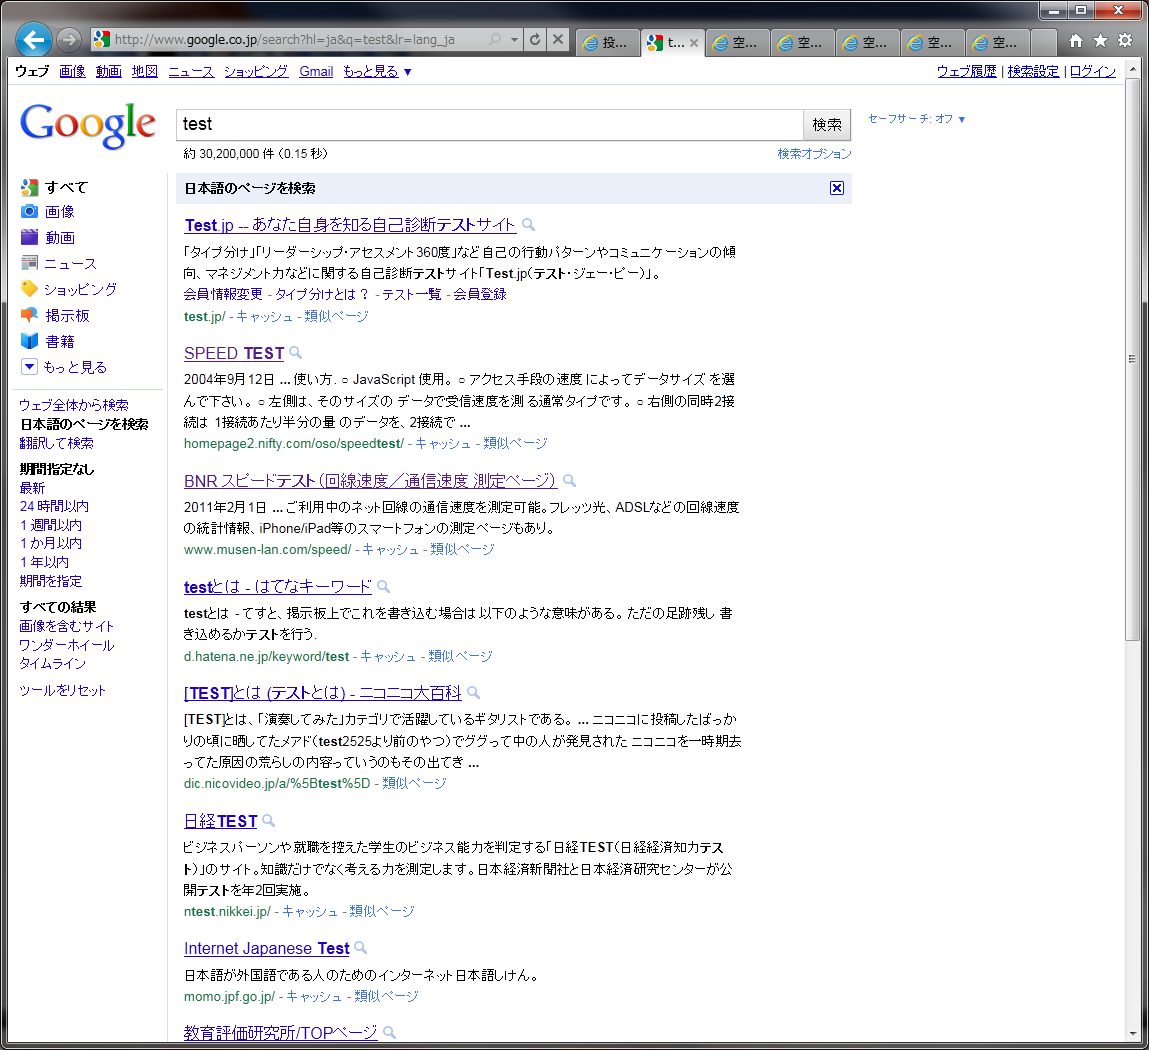
Task: Open the browser Home icon
Action: click(x=1076, y=41)
